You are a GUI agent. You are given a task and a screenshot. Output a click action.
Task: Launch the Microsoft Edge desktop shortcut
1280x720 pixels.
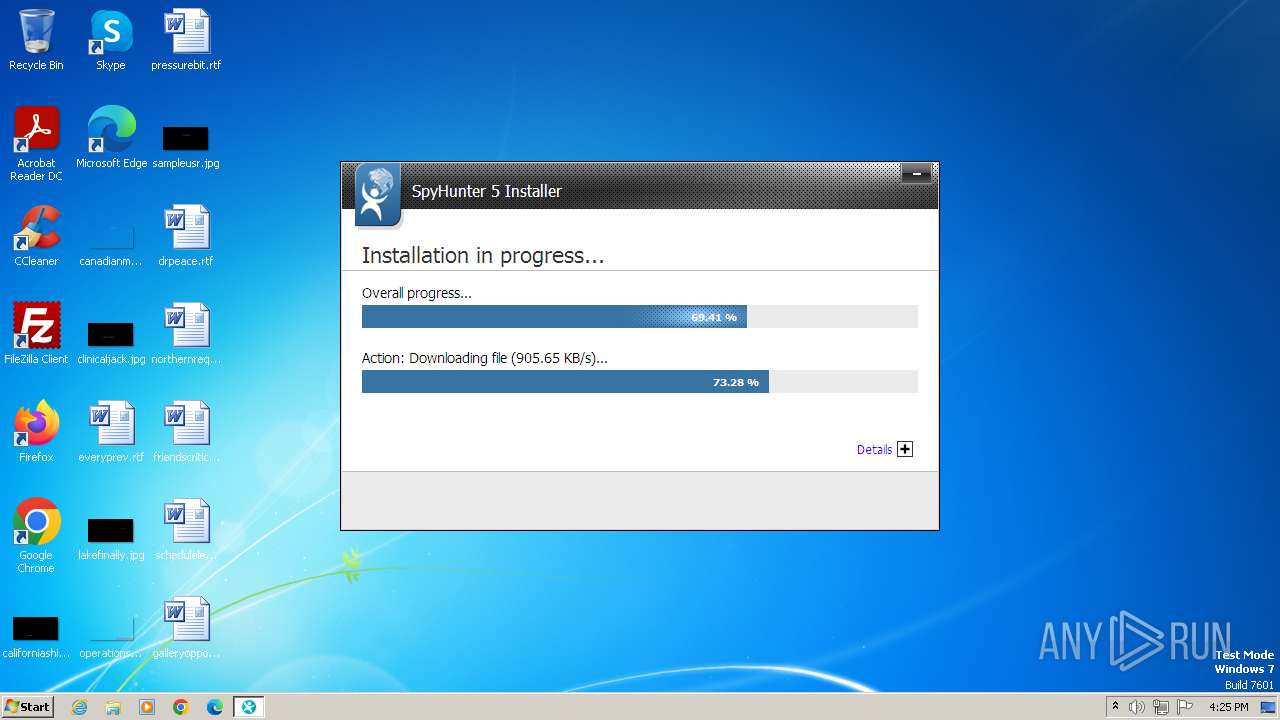point(111,138)
